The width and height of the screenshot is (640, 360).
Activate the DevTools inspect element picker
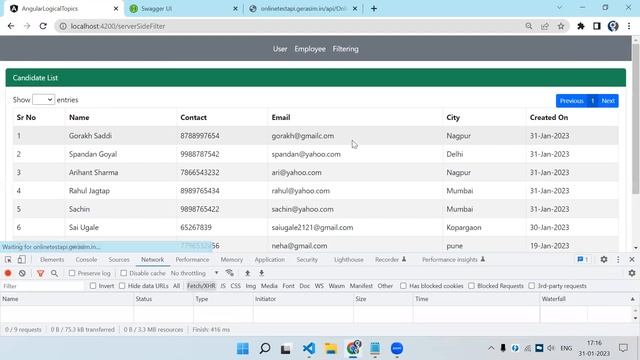8,260
